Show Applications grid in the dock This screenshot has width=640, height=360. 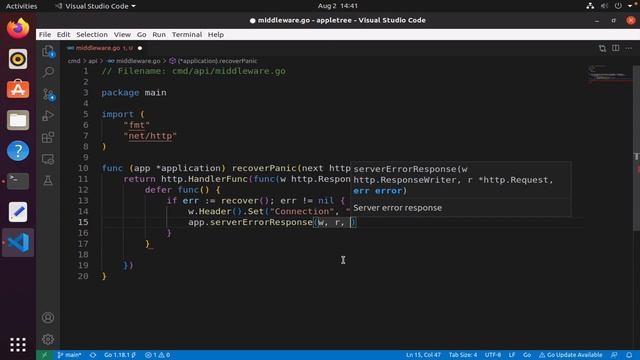click(x=18, y=344)
